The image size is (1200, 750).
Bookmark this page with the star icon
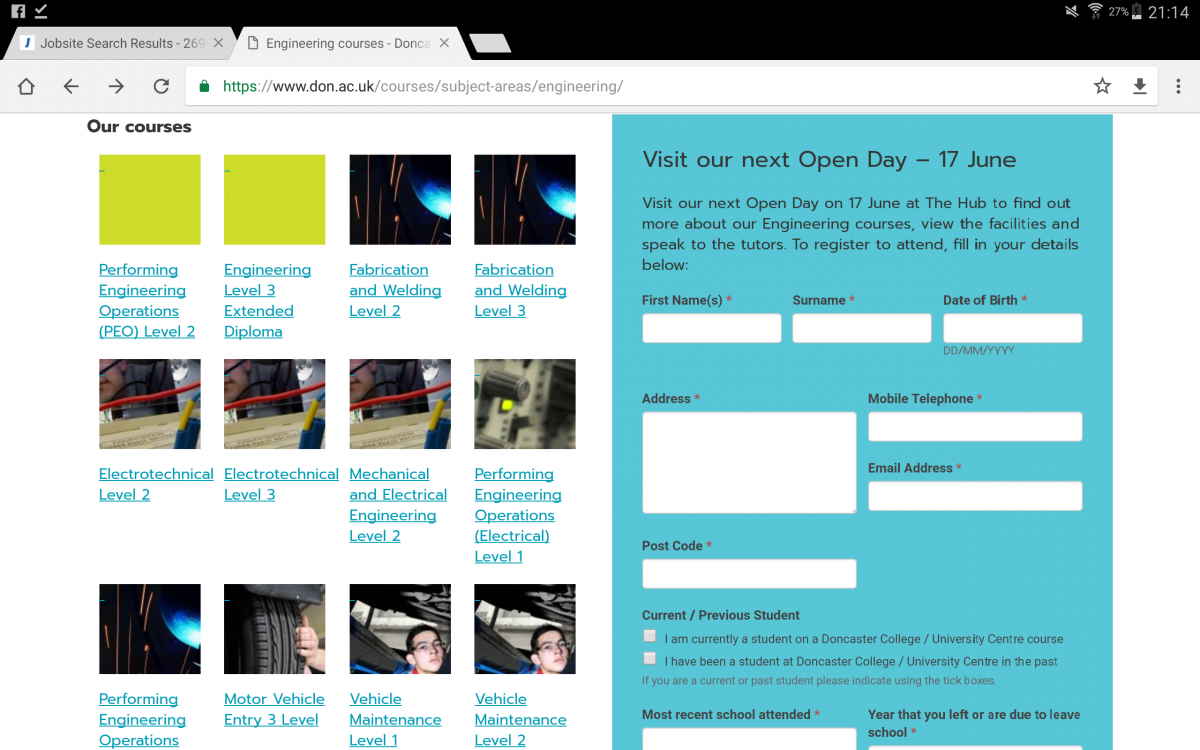click(x=1102, y=87)
